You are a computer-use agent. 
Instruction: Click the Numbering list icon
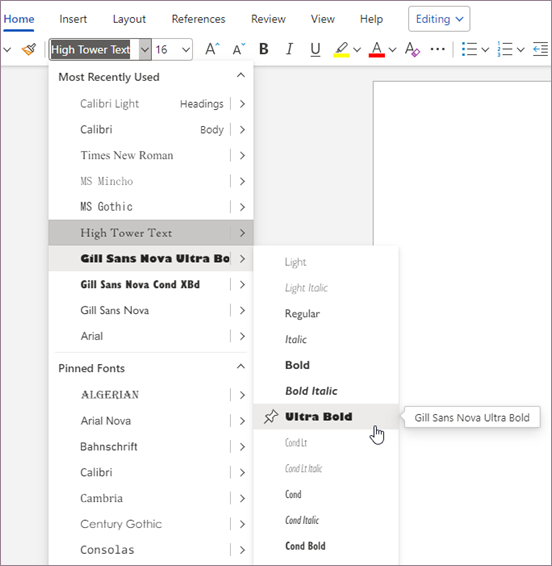coord(505,49)
